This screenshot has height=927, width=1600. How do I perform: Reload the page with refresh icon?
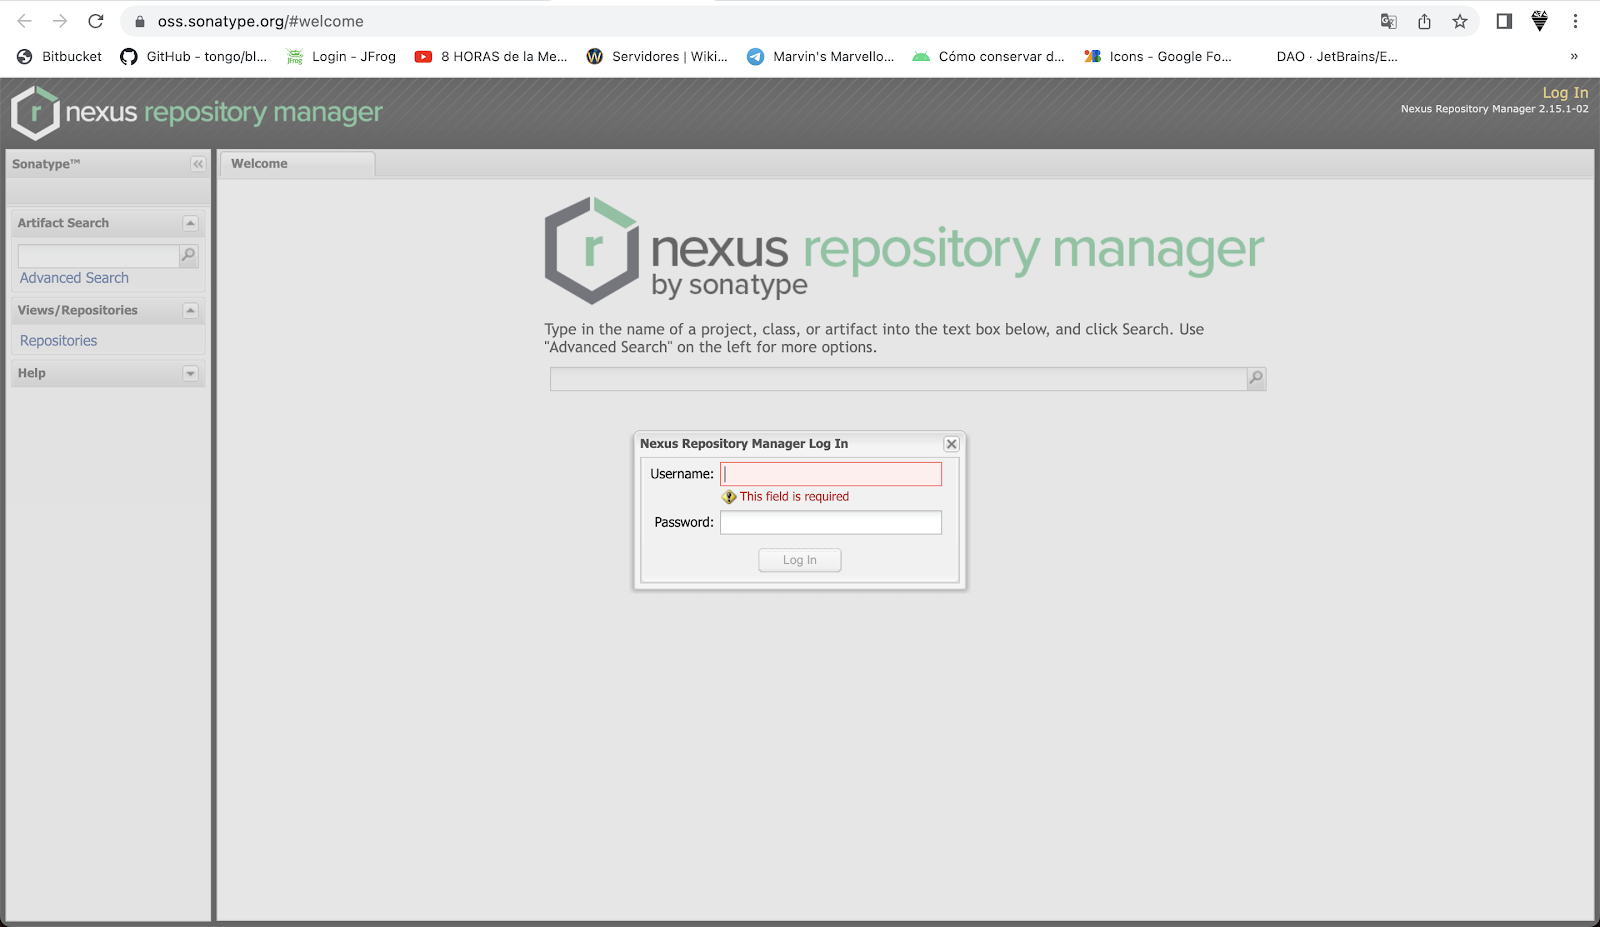(x=96, y=21)
